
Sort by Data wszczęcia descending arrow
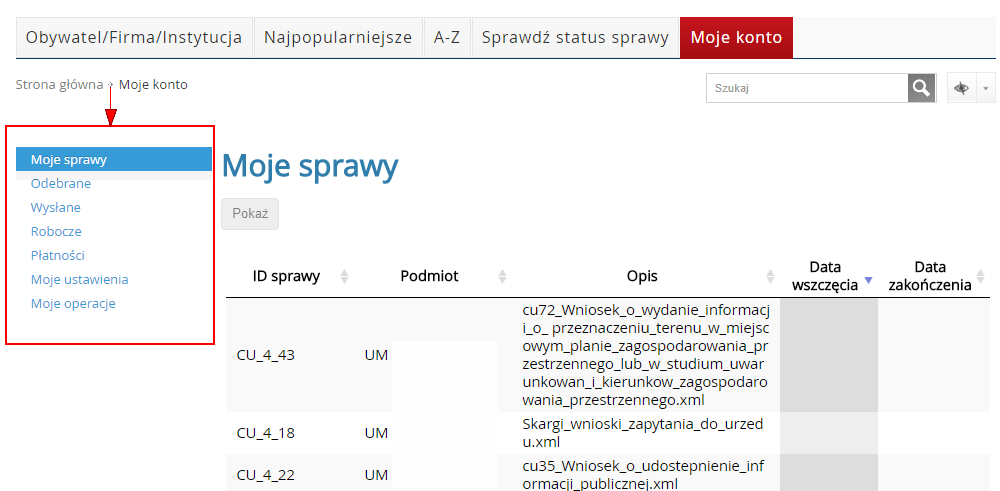pyautogui.click(x=868, y=281)
